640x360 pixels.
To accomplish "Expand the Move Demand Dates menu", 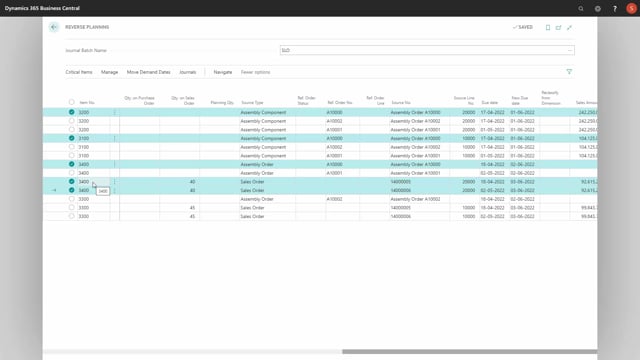I will point(149,72).
